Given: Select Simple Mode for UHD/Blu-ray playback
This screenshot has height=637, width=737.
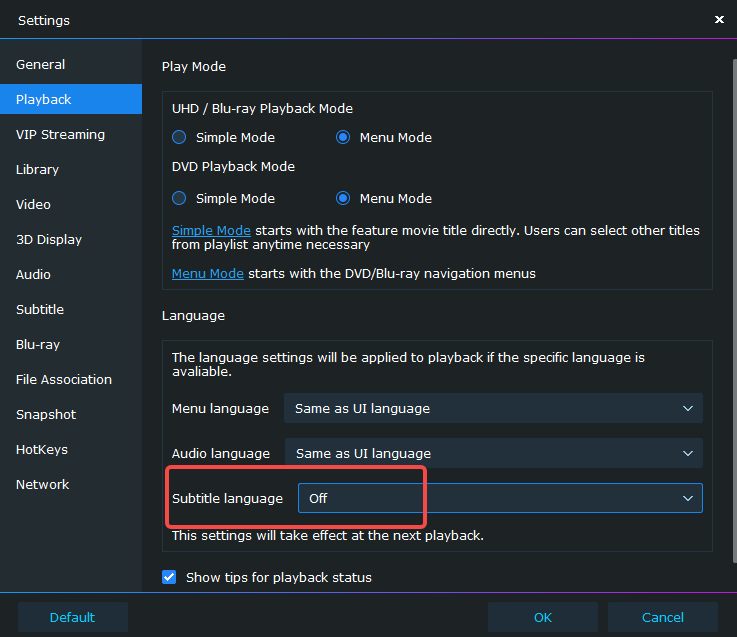Looking at the screenshot, I should click(179, 138).
